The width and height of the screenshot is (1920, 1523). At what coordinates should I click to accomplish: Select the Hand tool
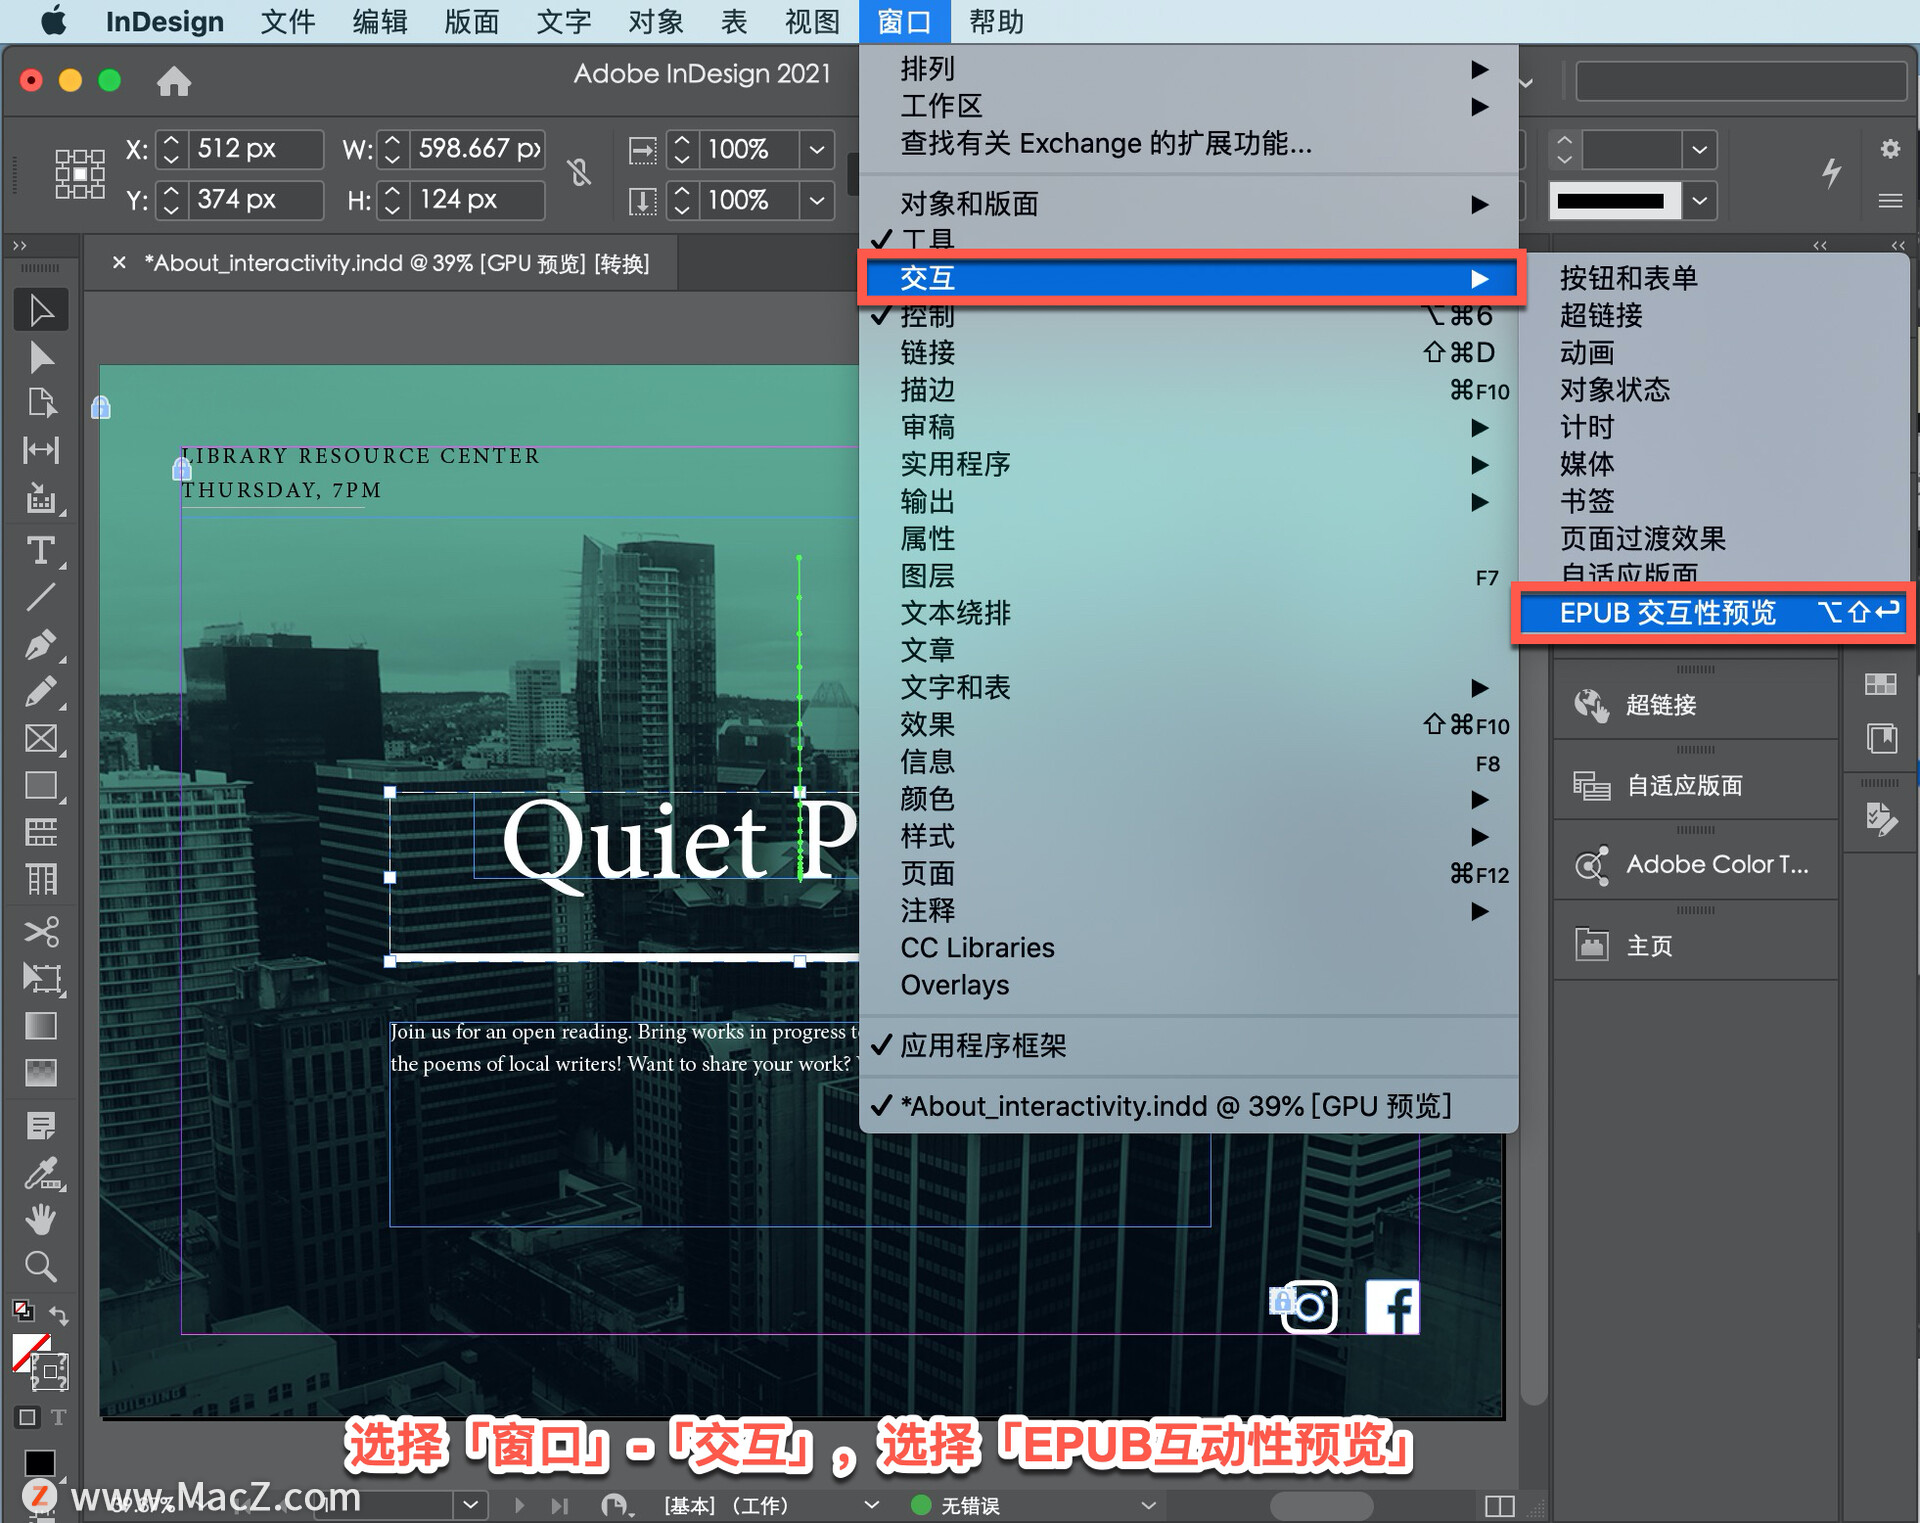pos(41,1218)
